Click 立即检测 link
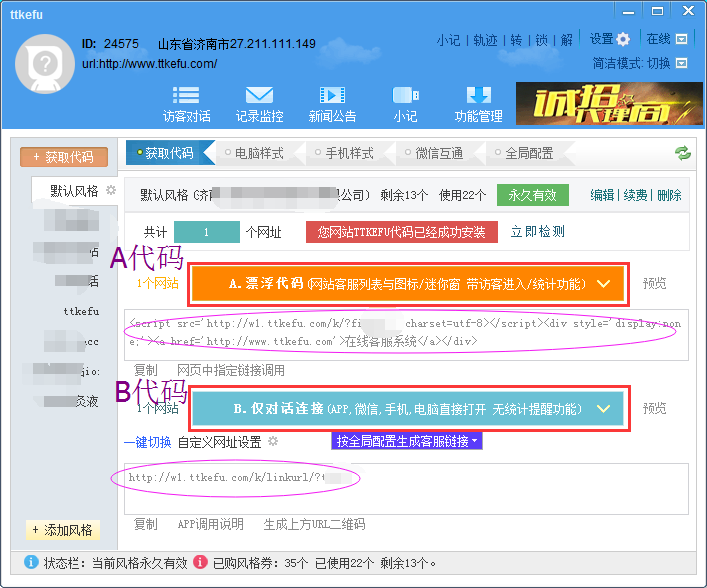This screenshot has height=588, width=707. 537,231
